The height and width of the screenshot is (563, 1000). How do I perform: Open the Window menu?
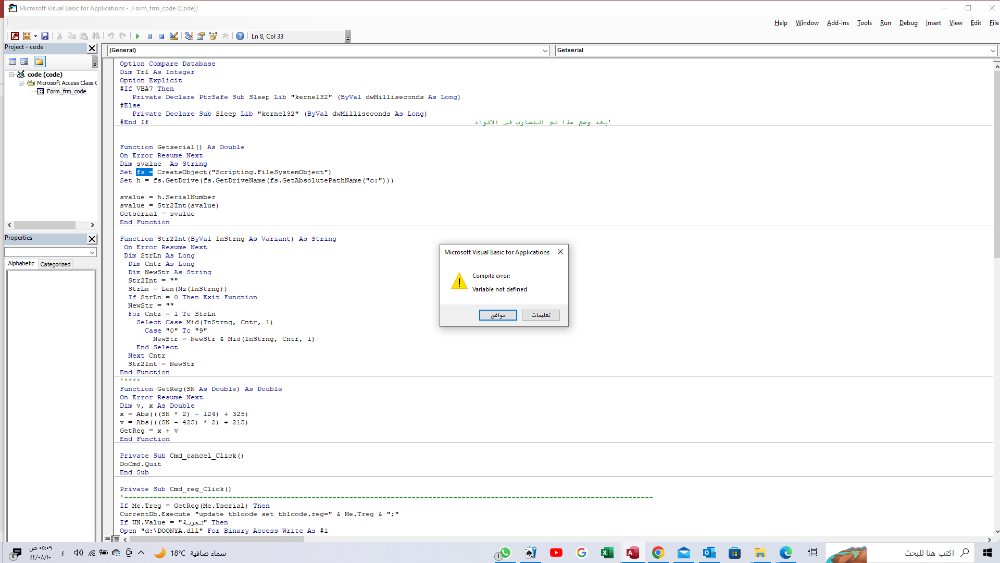click(x=807, y=23)
